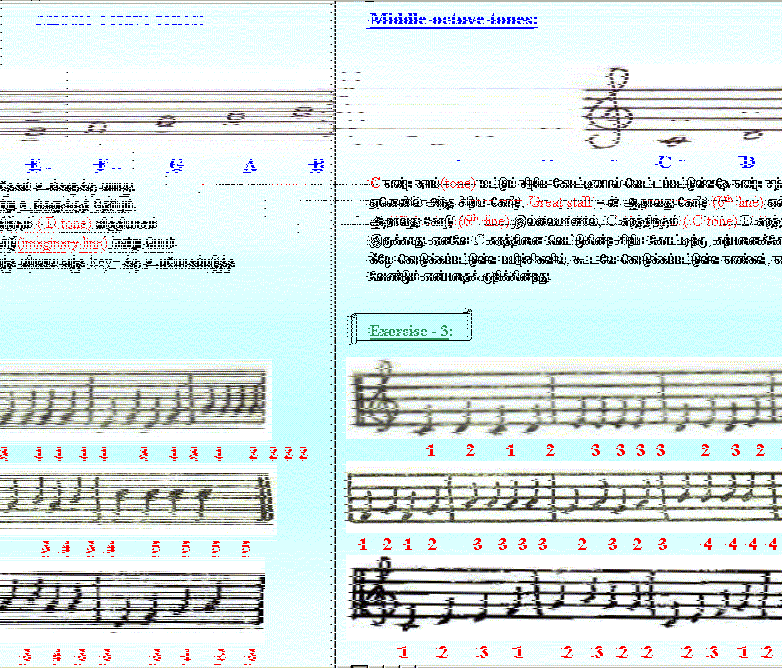Click the treble clef of the first Exercise 3 staff
The image size is (782, 668).
point(367,405)
